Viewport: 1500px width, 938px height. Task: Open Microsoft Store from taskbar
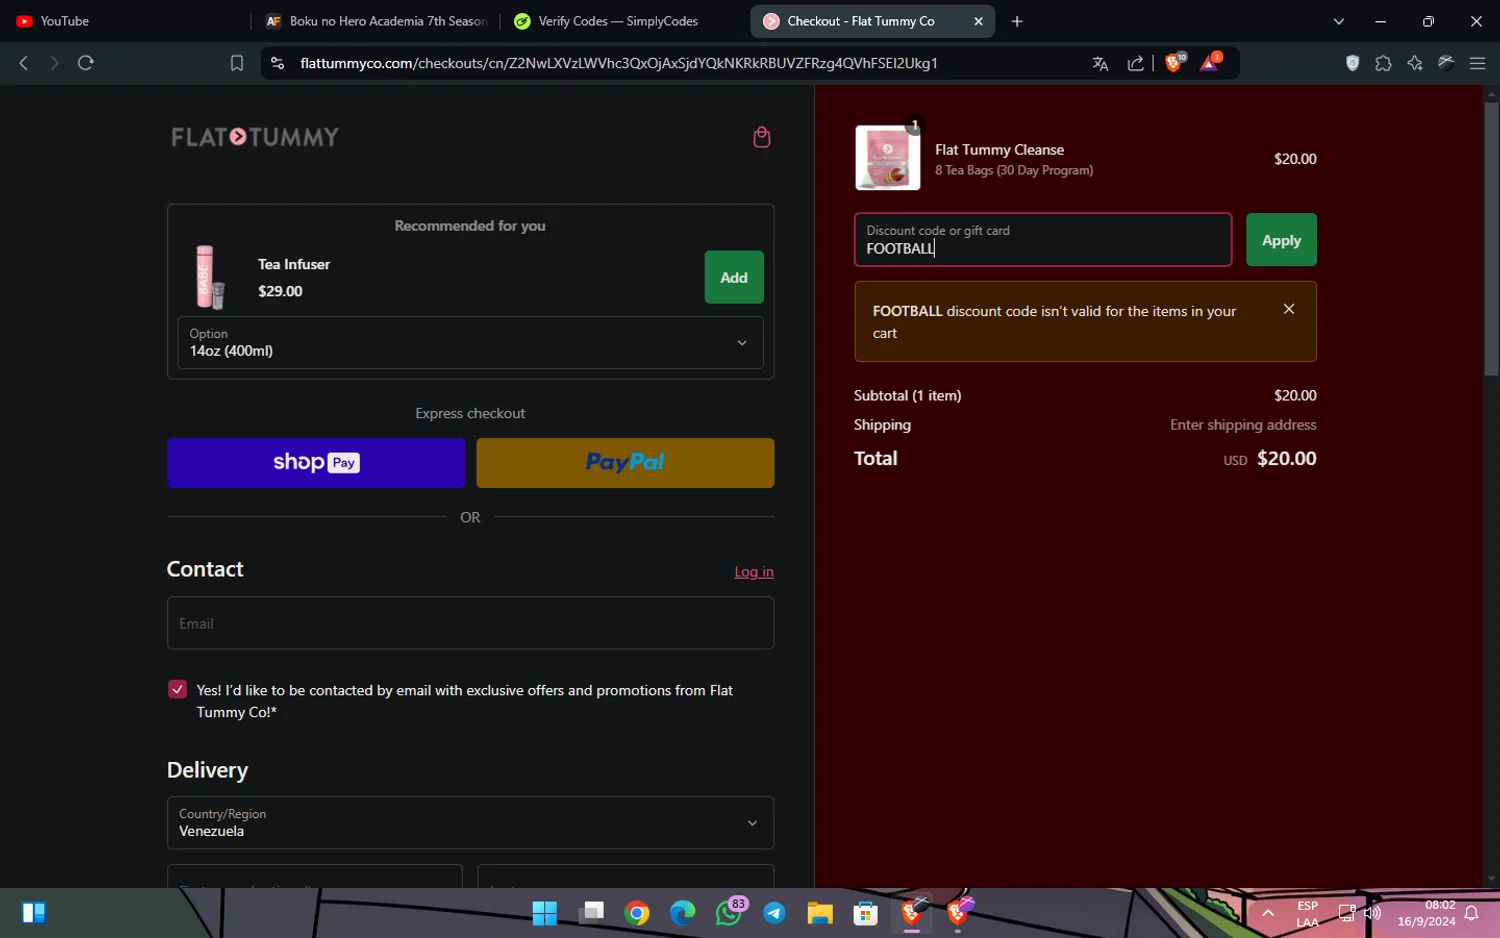pyautogui.click(x=866, y=913)
